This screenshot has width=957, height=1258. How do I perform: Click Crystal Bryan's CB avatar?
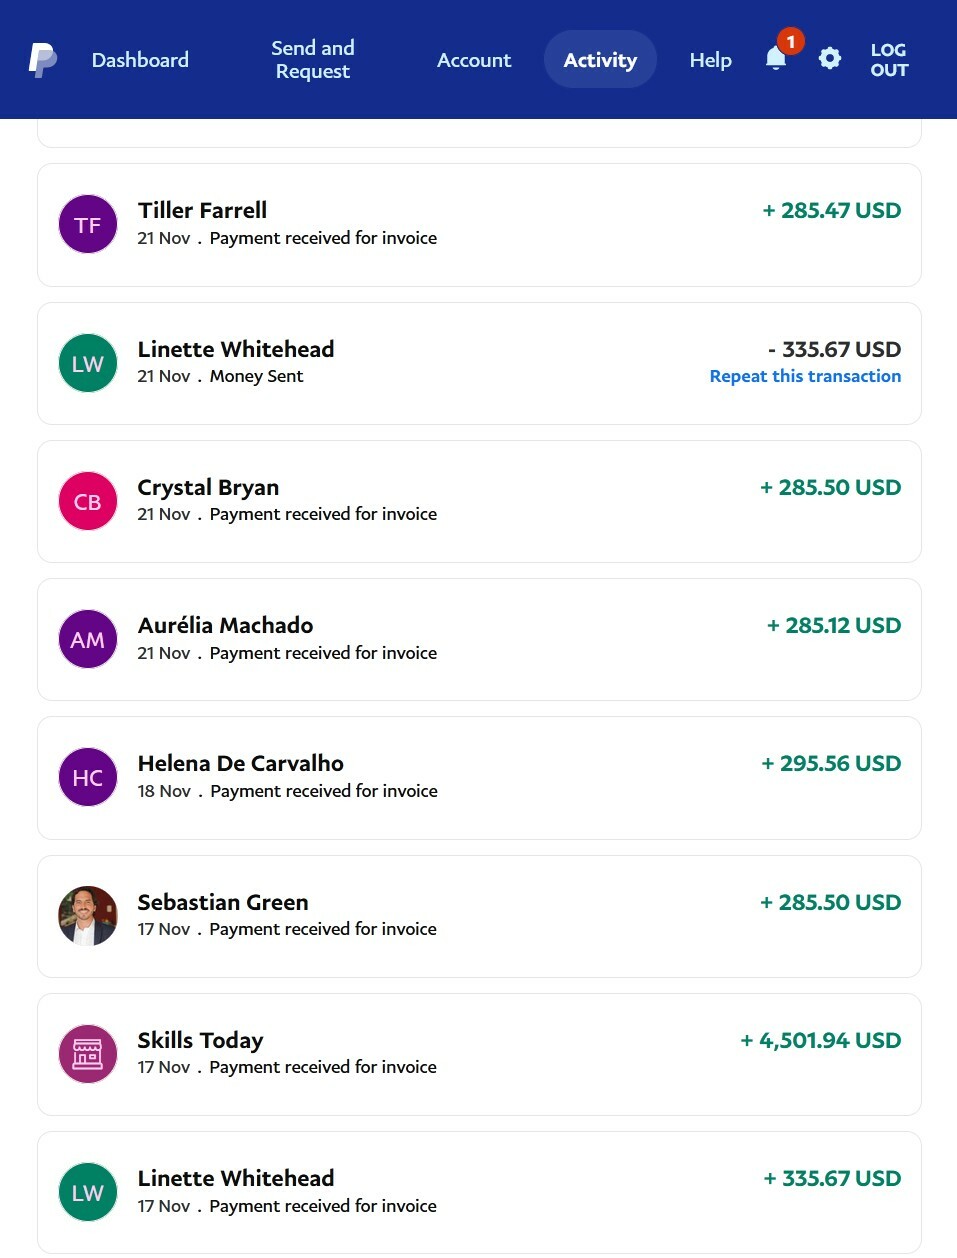[x=88, y=501]
